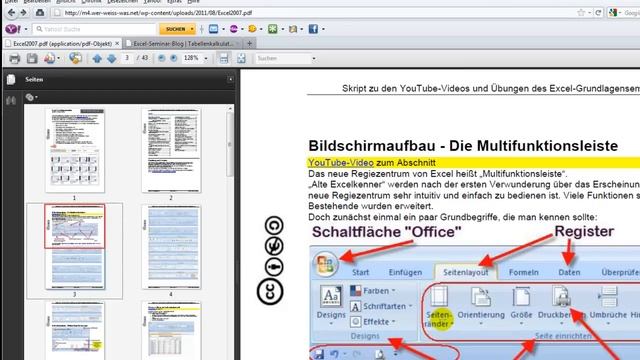Open the YouTube-Video link in the document
Image resolution: width=640 pixels, height=360 pixels.
point(340,163)
